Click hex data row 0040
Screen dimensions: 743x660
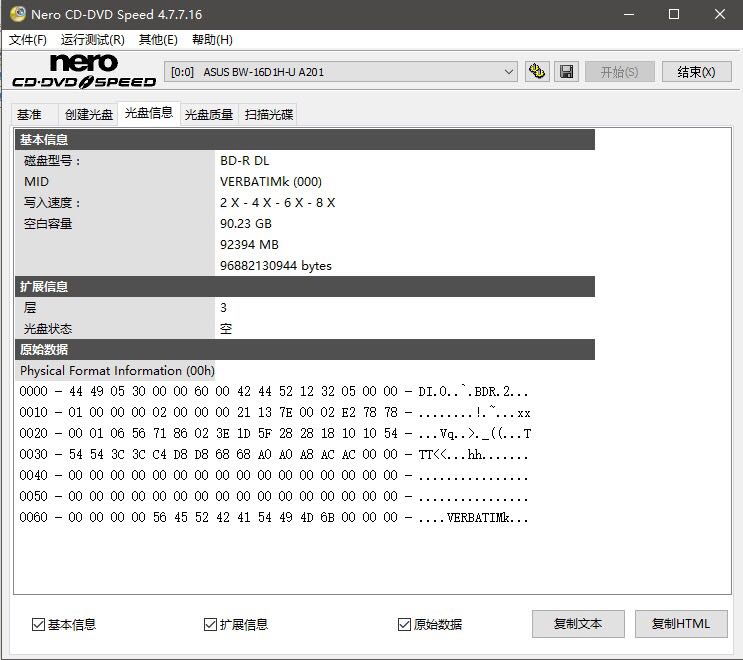(x=274, y=475)
